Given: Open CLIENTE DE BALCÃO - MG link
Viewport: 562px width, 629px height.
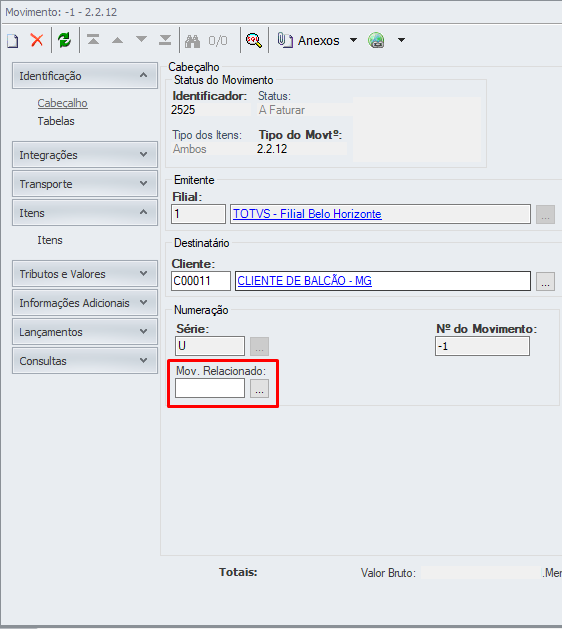Looking at the screenshot, I should point(304,280).
